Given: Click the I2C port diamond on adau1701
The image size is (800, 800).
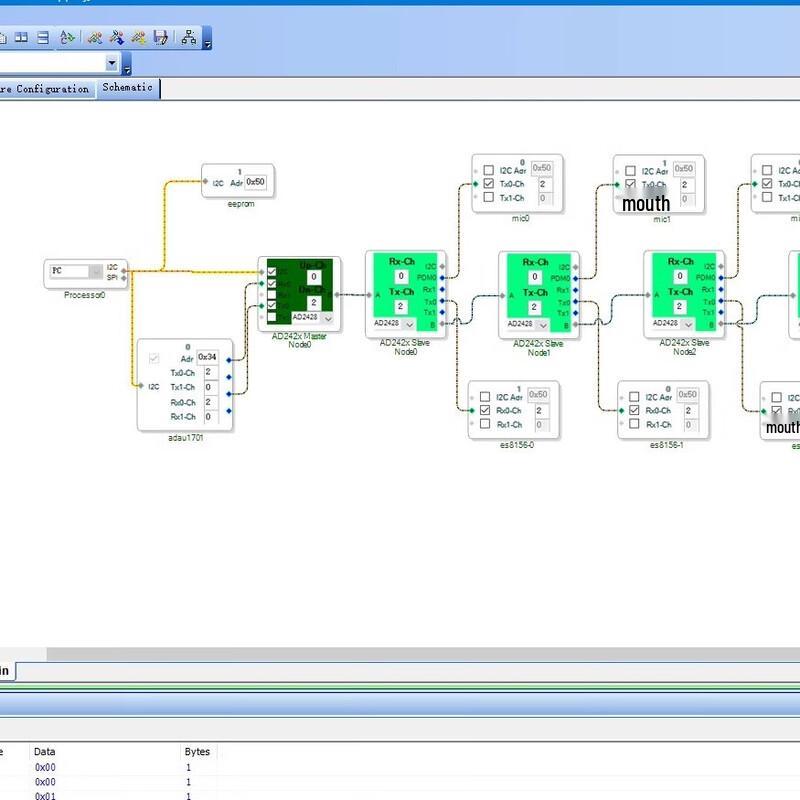Looking at the screenshot, I should [141, 386].
